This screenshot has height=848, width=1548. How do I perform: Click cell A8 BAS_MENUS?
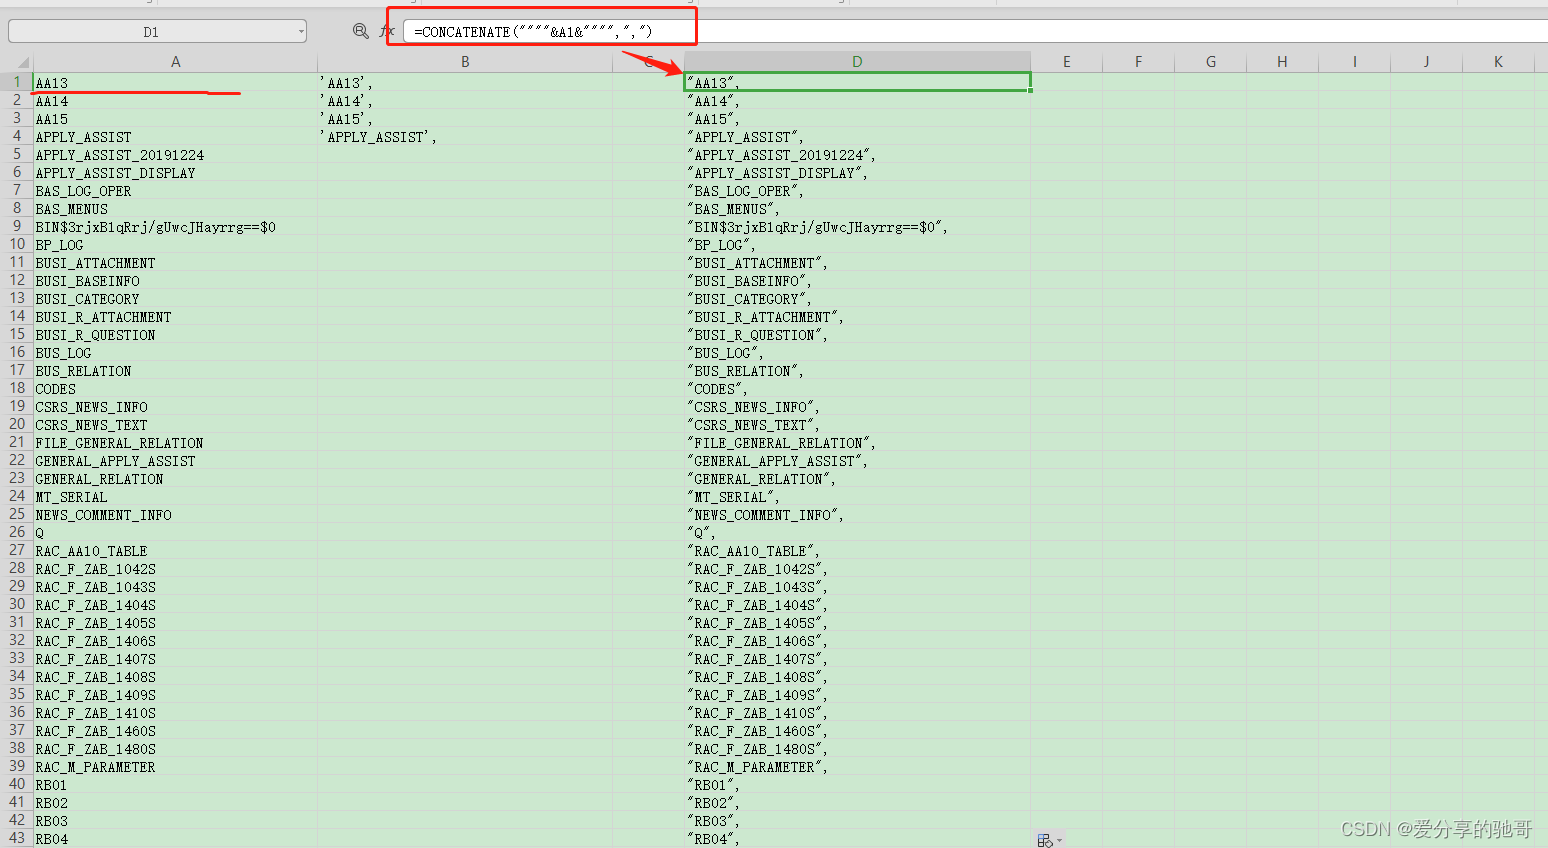176,209
